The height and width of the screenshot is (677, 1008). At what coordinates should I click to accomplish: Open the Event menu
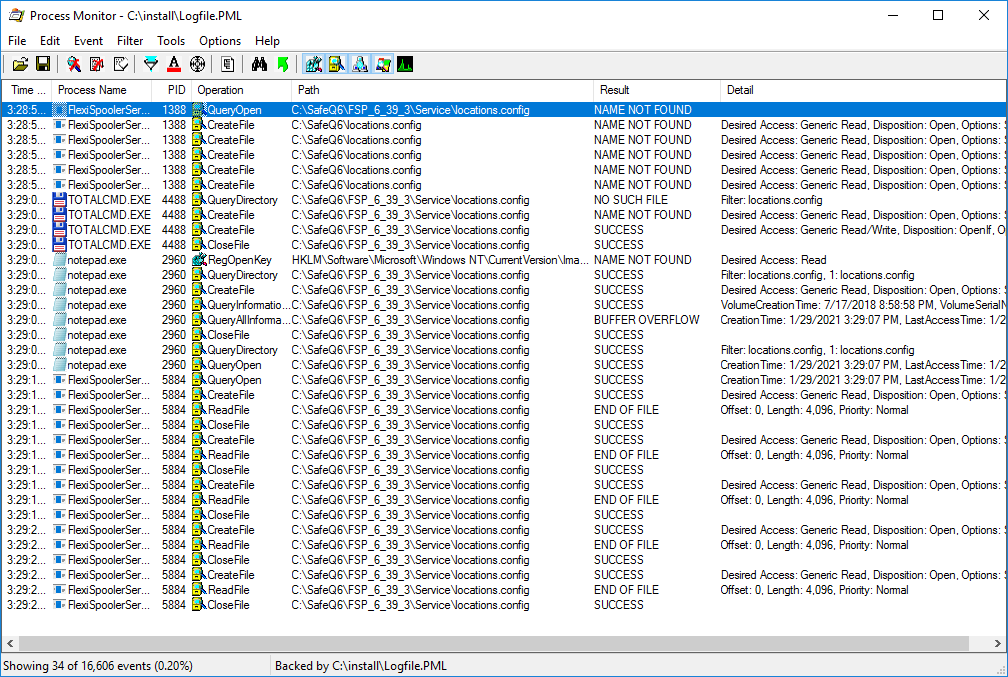(x=88, y=41)
